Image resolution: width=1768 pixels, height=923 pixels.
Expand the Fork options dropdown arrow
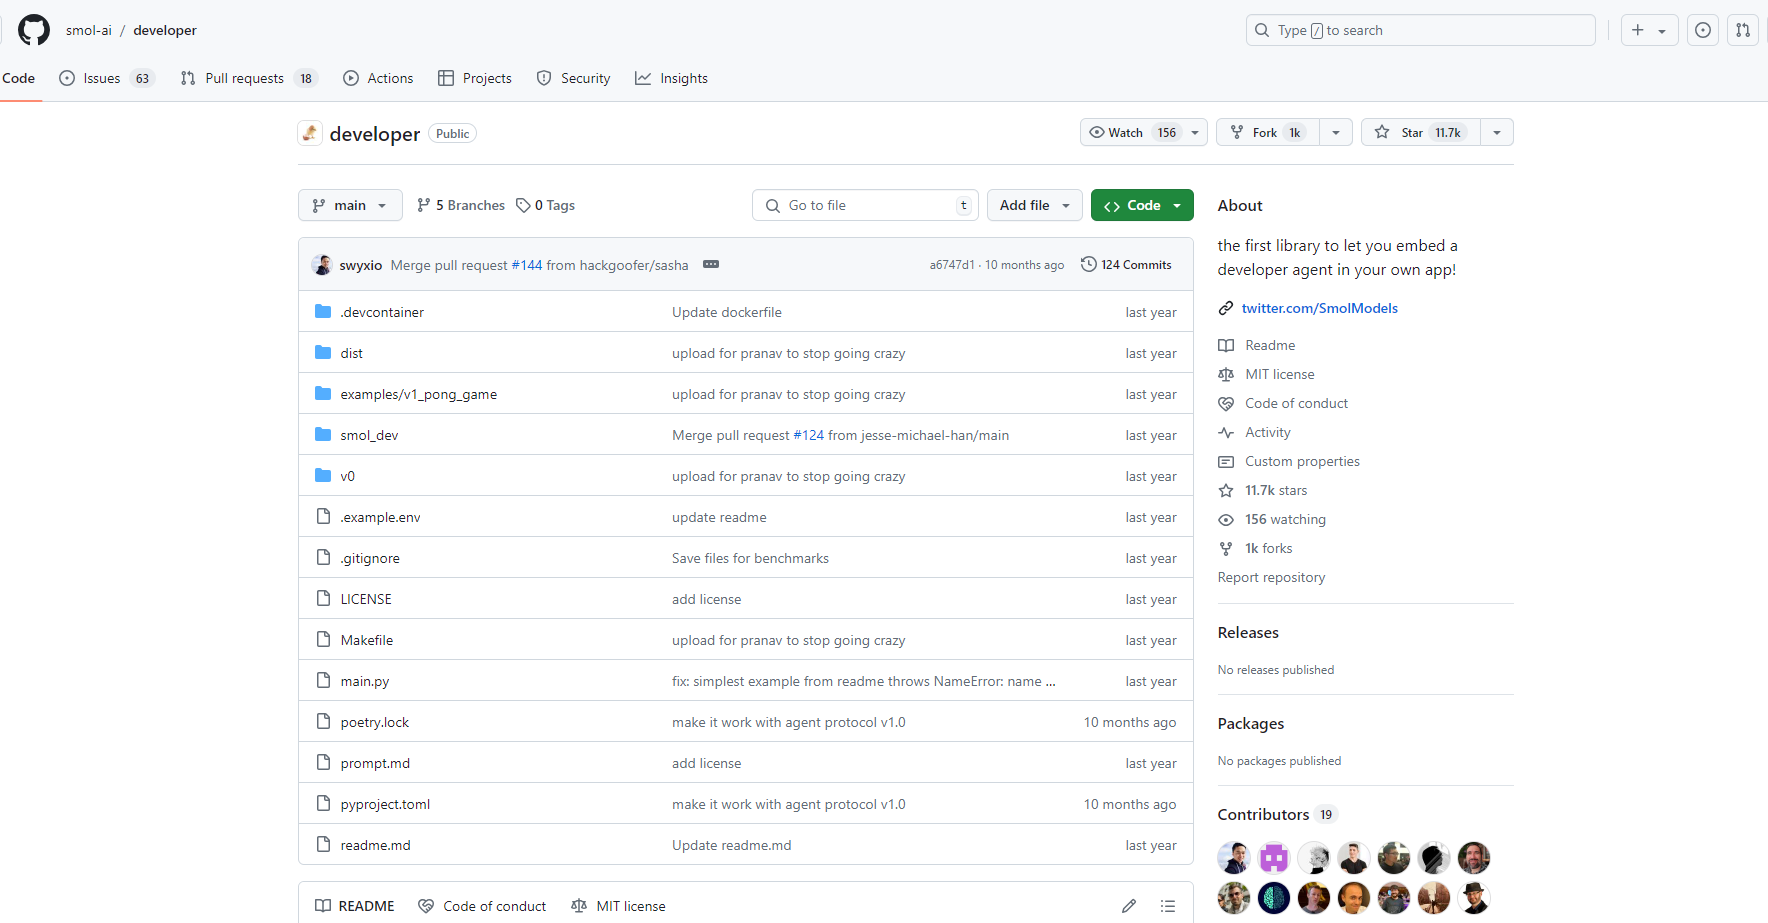tap(1336, 133)
